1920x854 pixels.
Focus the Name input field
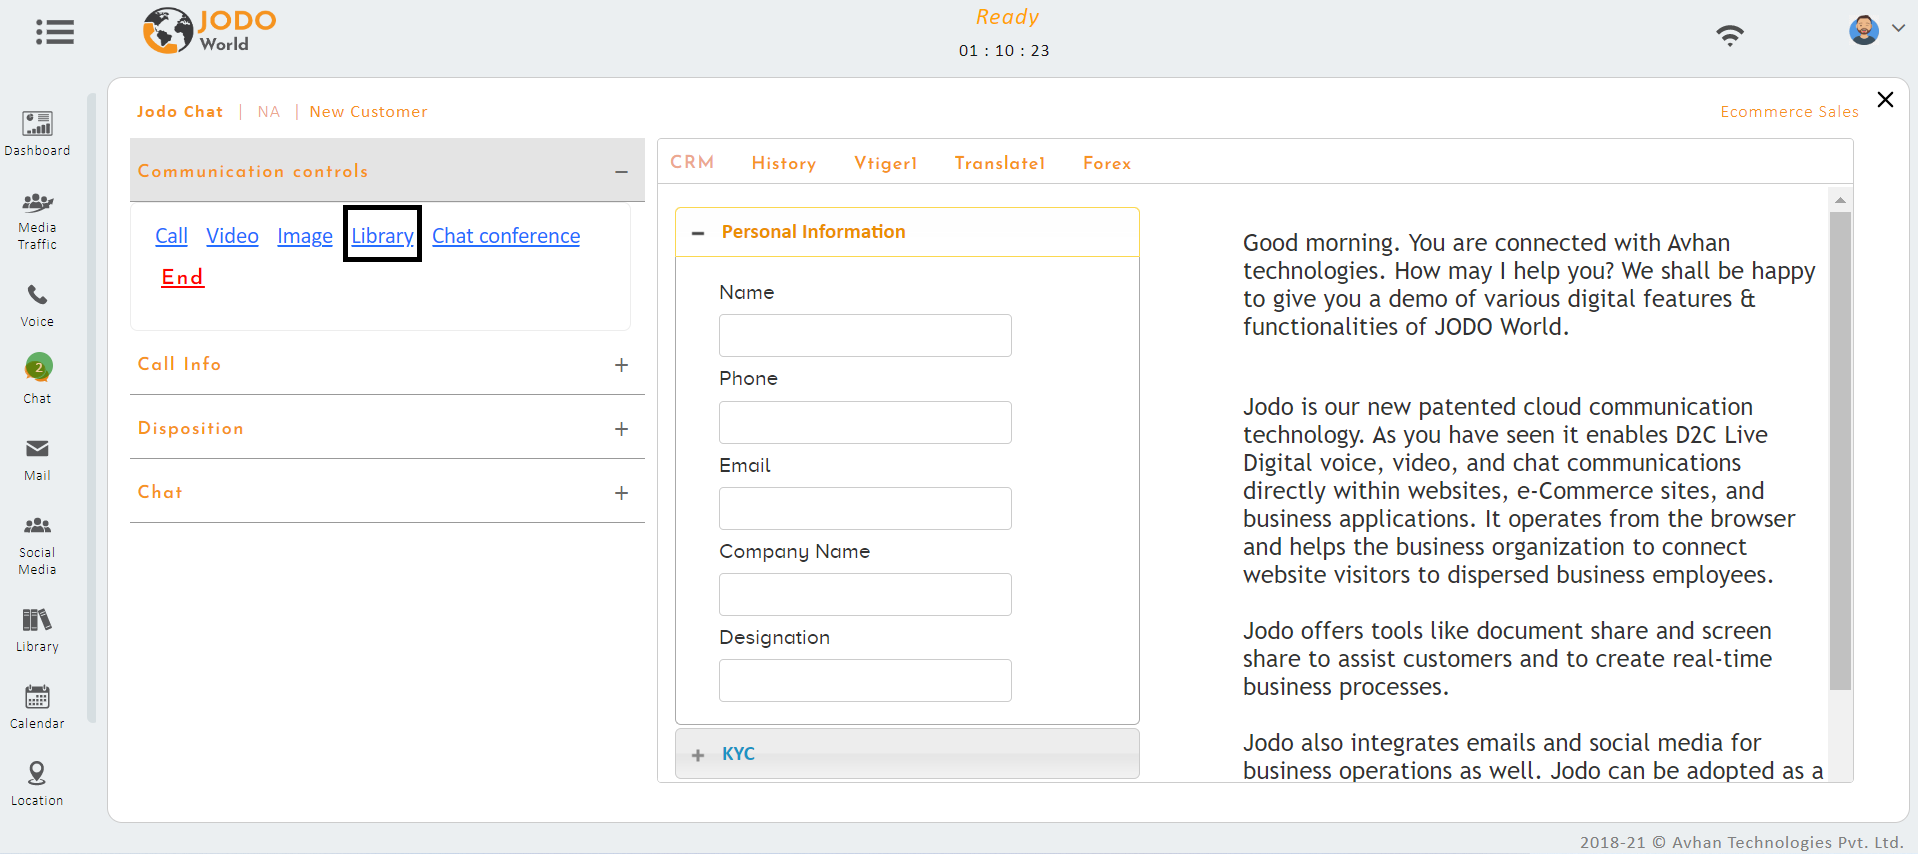coord(865,335)
